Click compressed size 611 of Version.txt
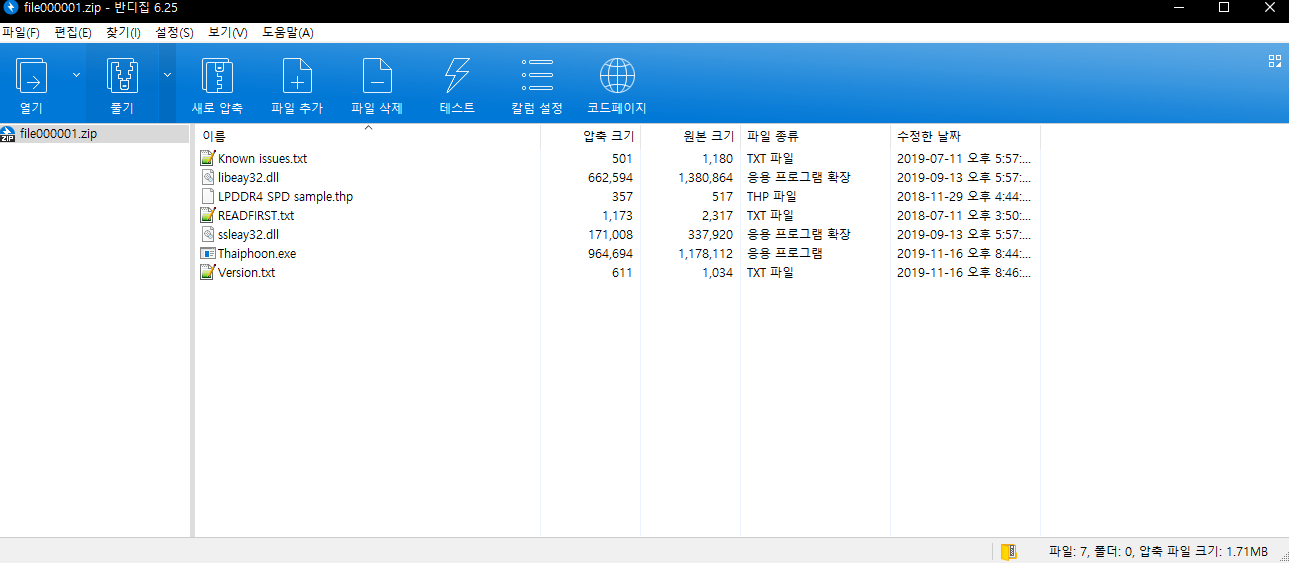The height and width of the screenshot is (563, 1289). [x=622, y=272]
